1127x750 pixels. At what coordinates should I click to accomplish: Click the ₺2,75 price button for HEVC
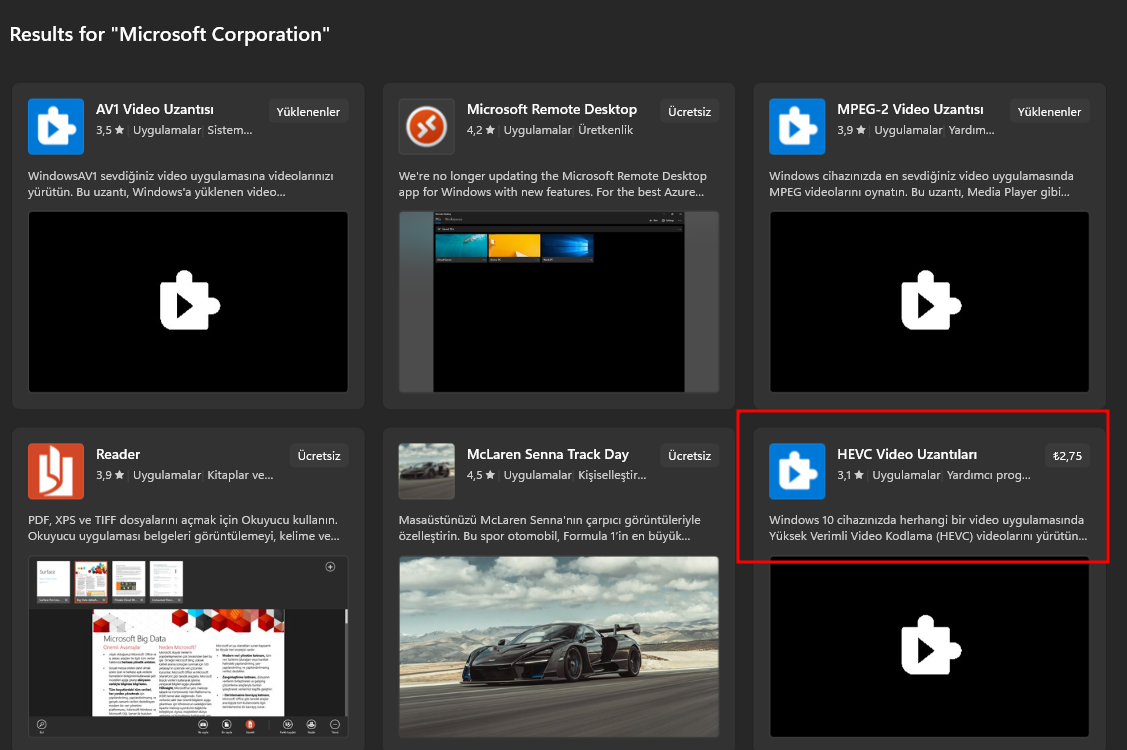coord(1067,456)
